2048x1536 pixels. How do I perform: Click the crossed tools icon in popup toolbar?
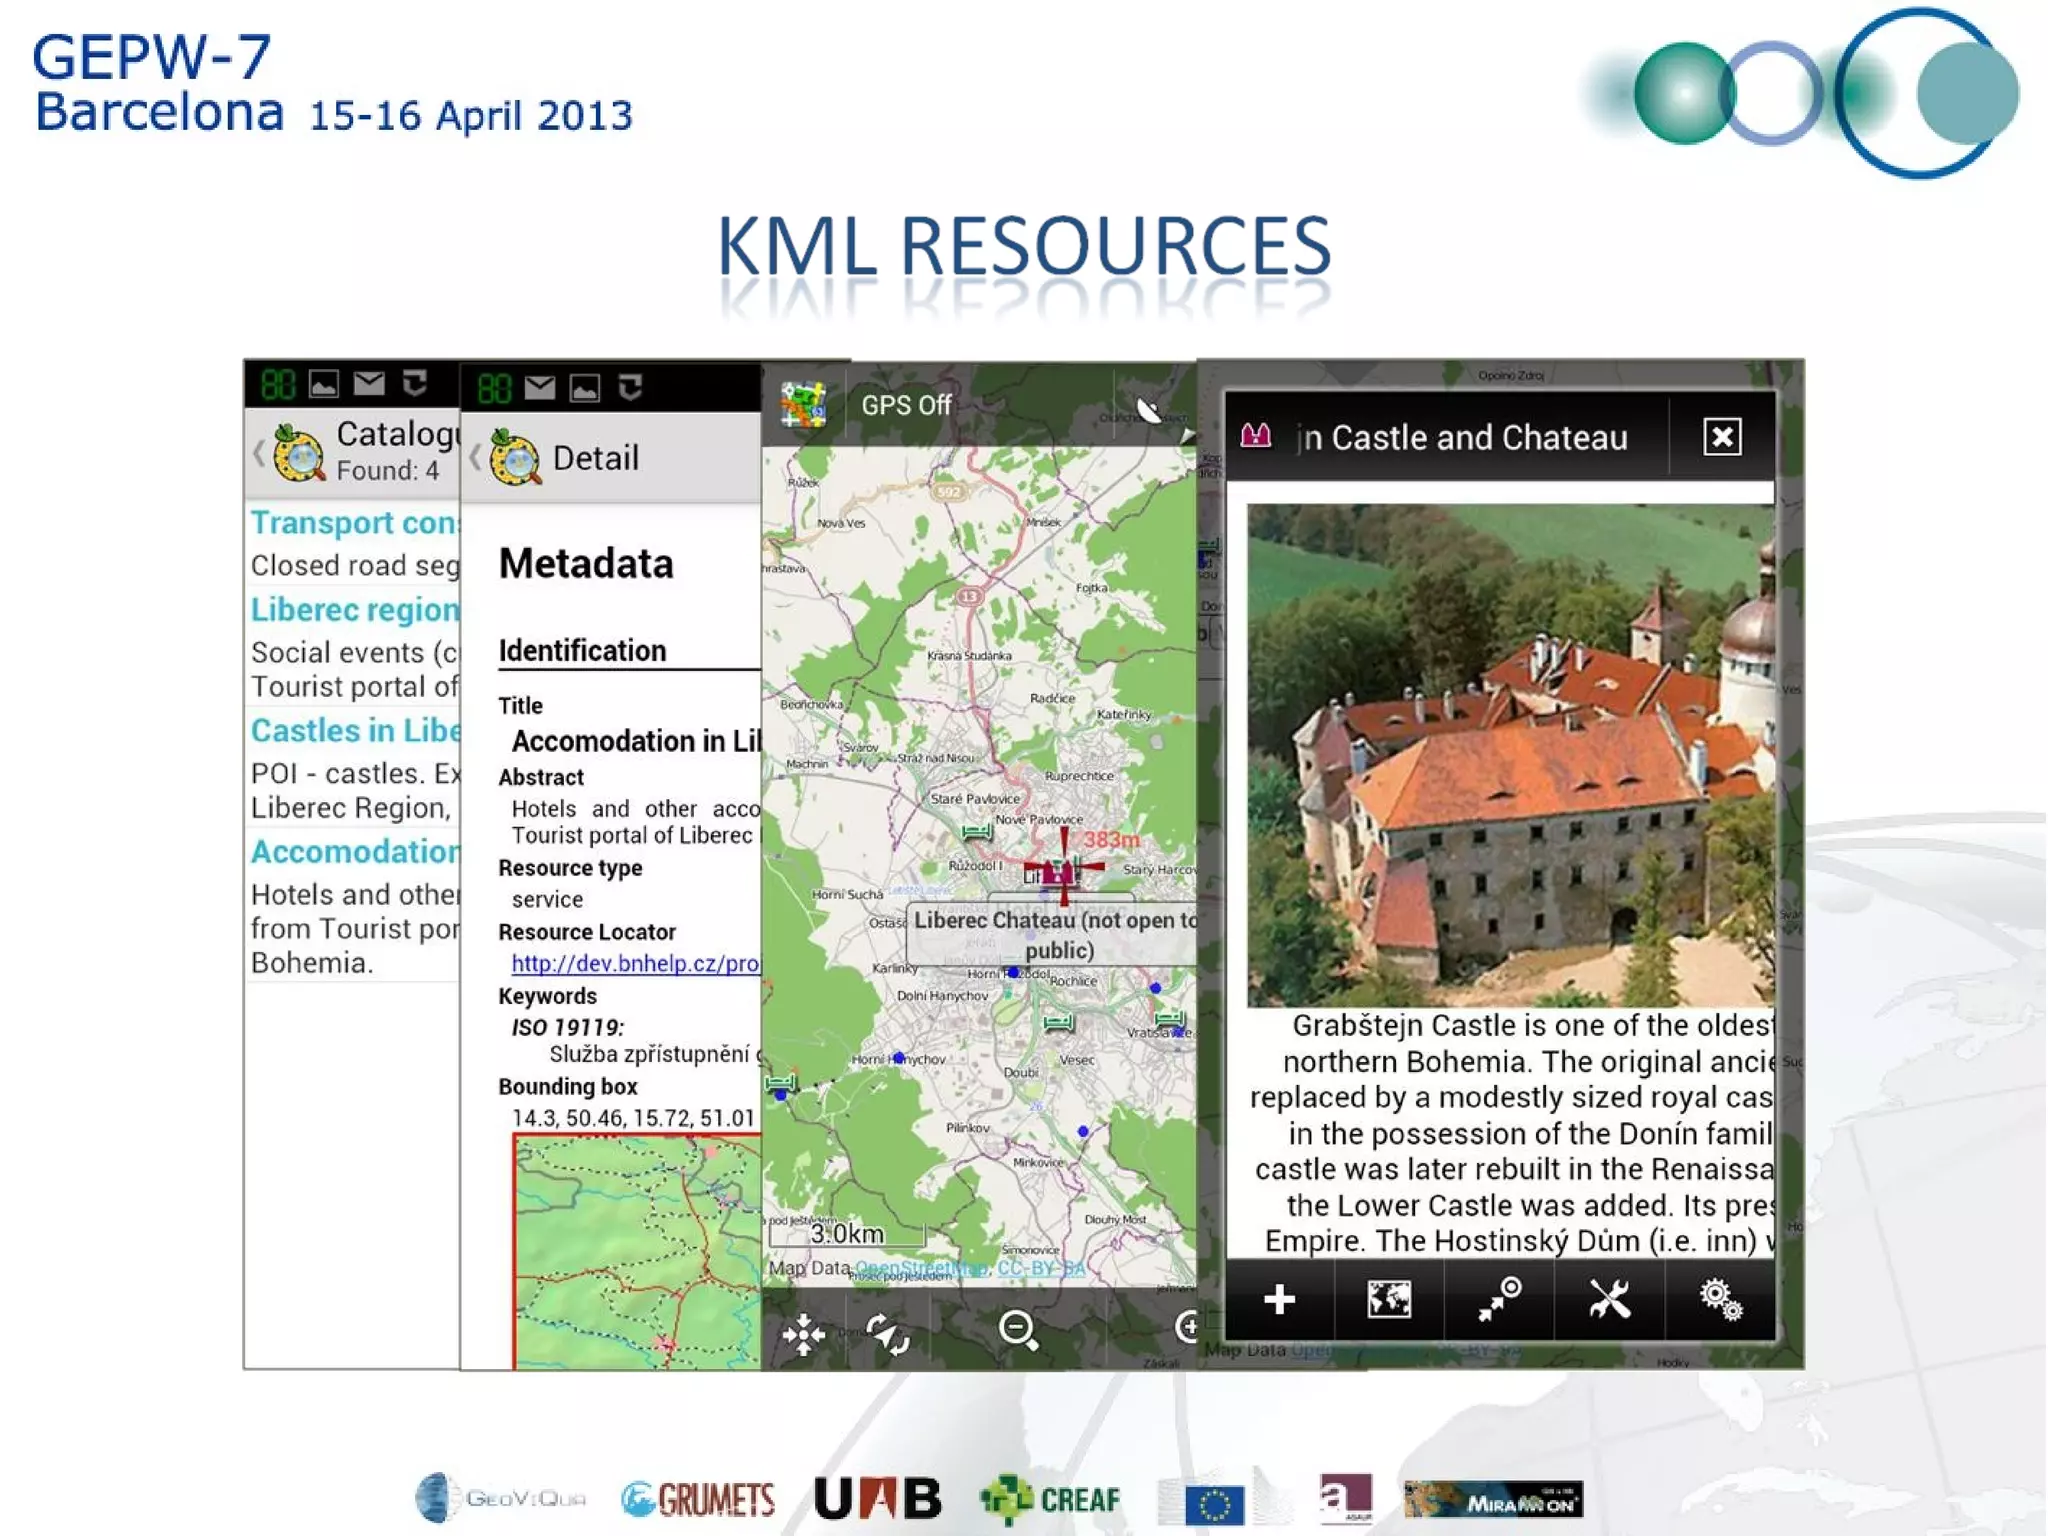point(1609,1299)
